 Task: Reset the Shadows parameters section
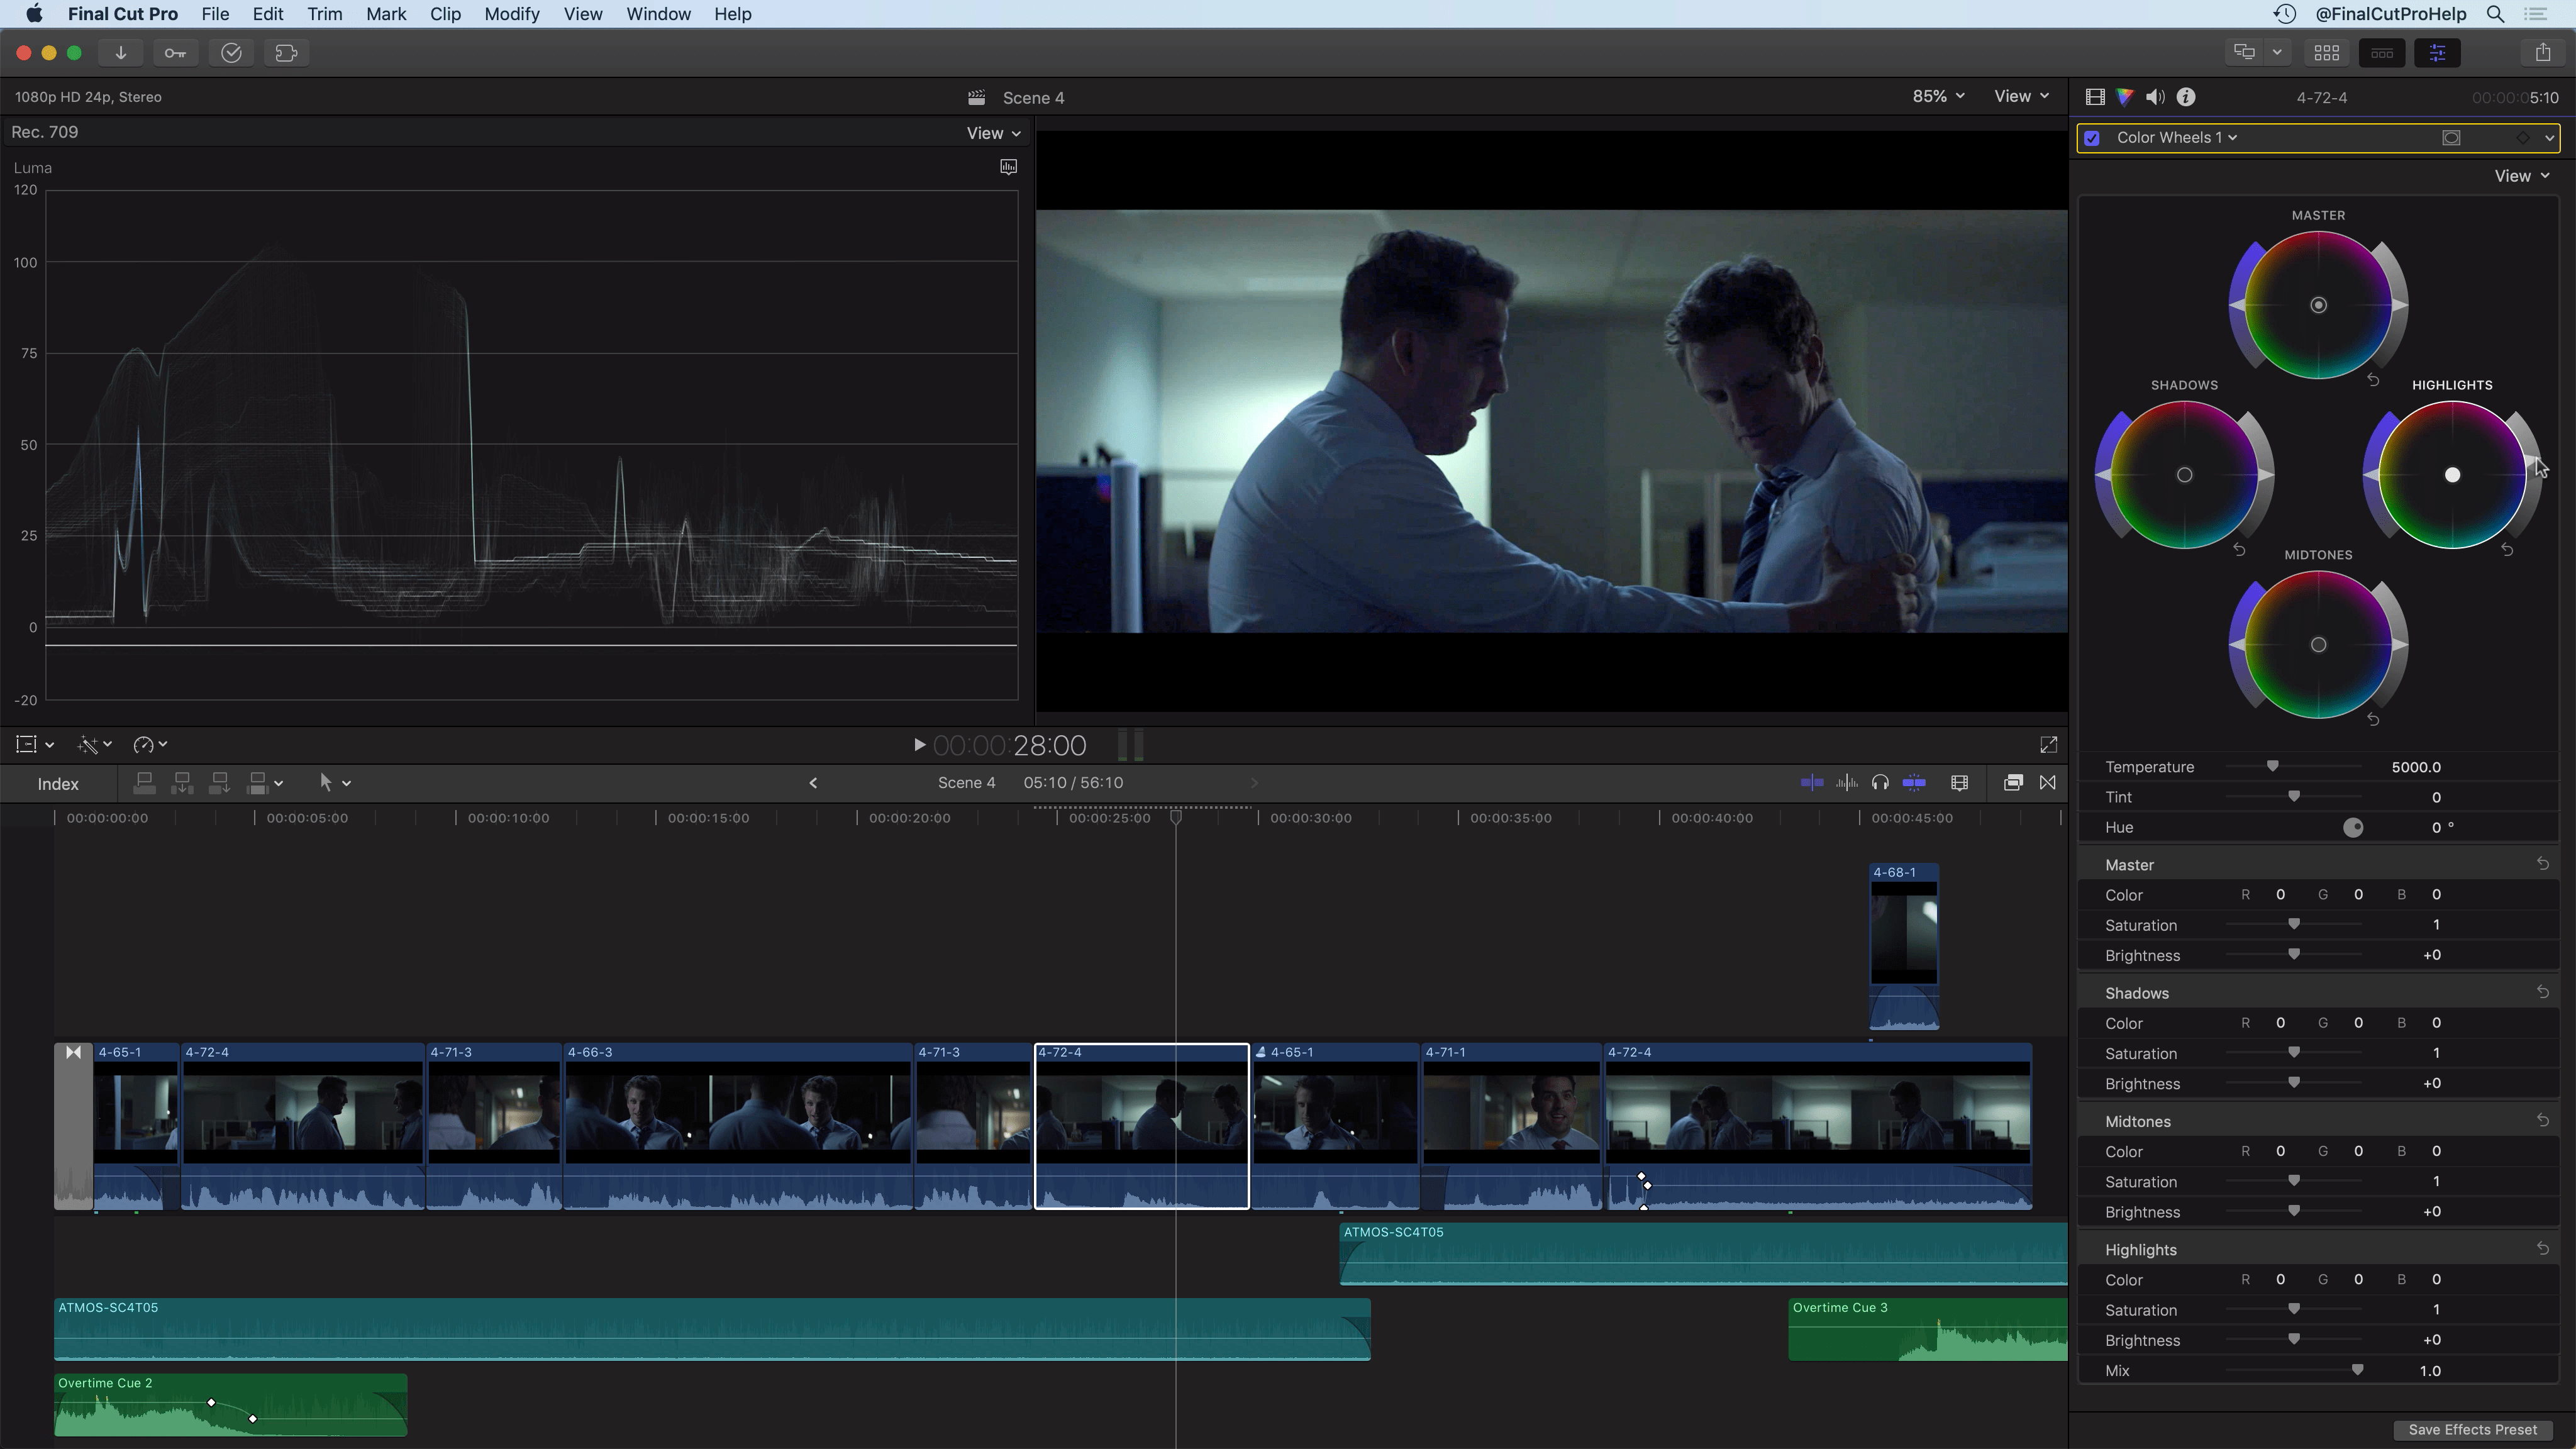2542,991
